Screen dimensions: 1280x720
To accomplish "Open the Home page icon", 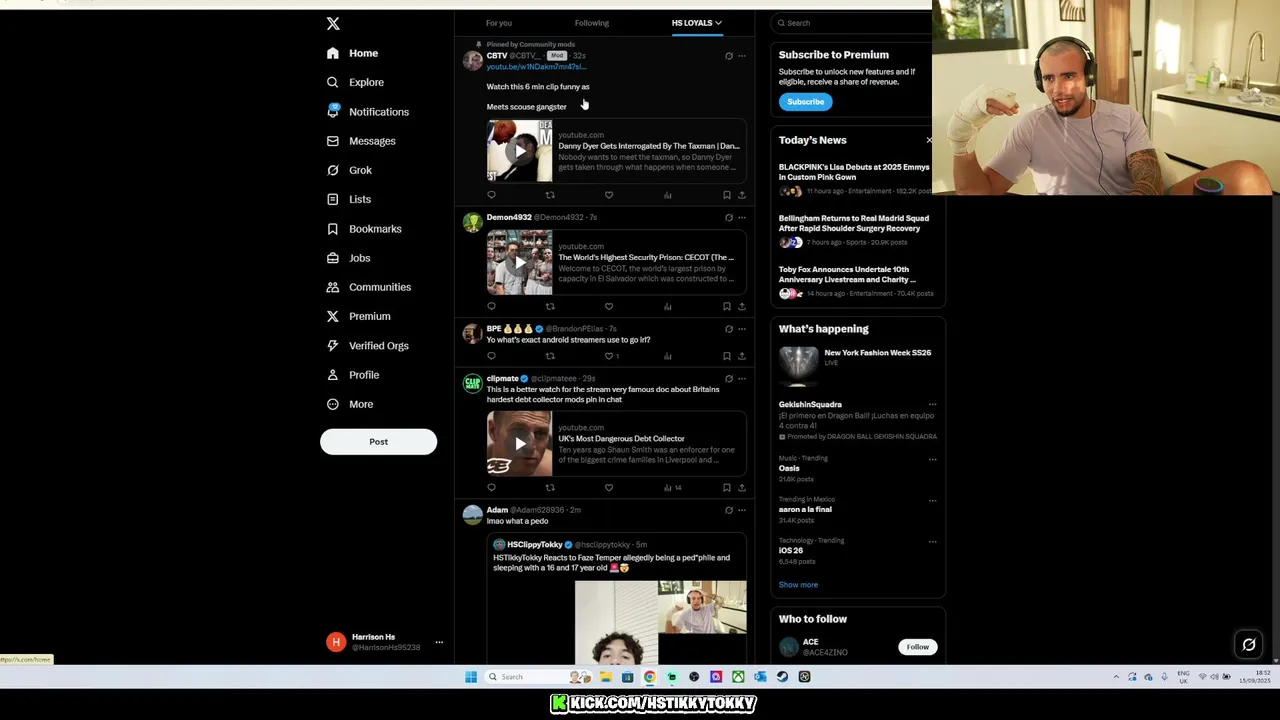I will click(333, 53).
